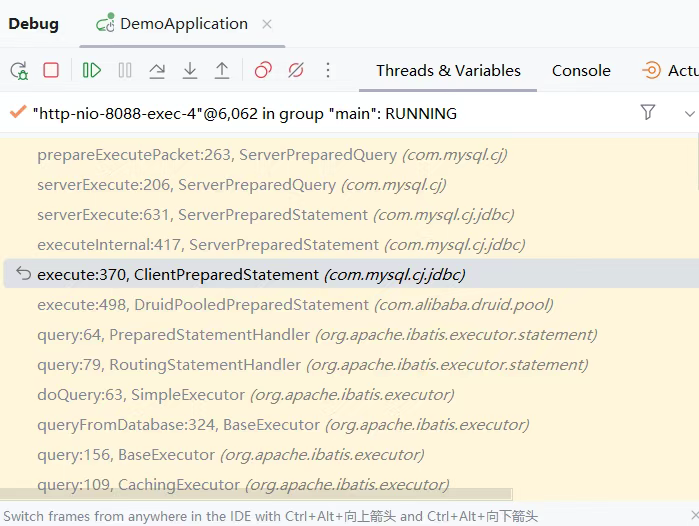Toggle Mute Breakpoints
Image resolution: width=699 pixels, height=526 pixels.
click(295, 70)
